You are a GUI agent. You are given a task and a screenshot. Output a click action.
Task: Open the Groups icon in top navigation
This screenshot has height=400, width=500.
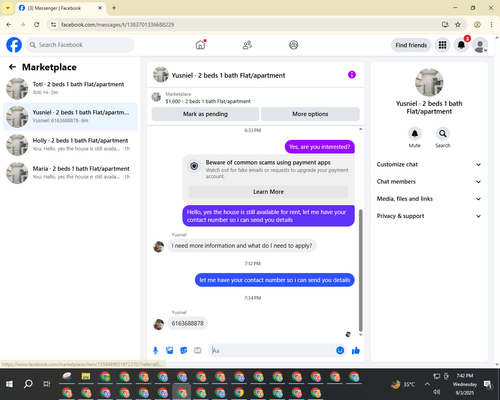coord(294,45)
